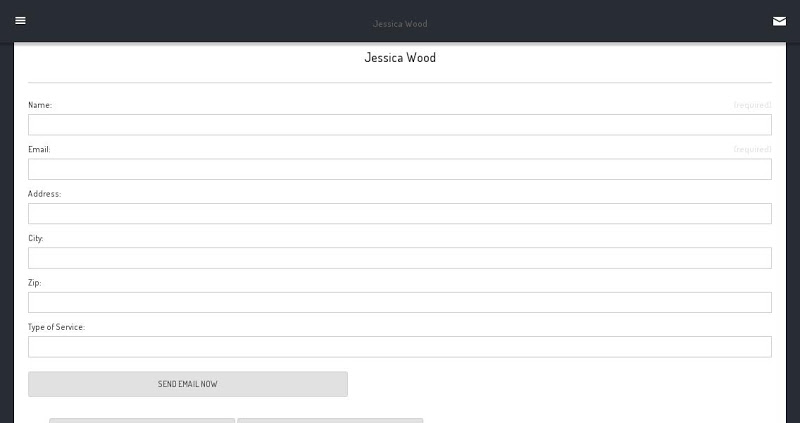Click the Address field label

[44, 193]
